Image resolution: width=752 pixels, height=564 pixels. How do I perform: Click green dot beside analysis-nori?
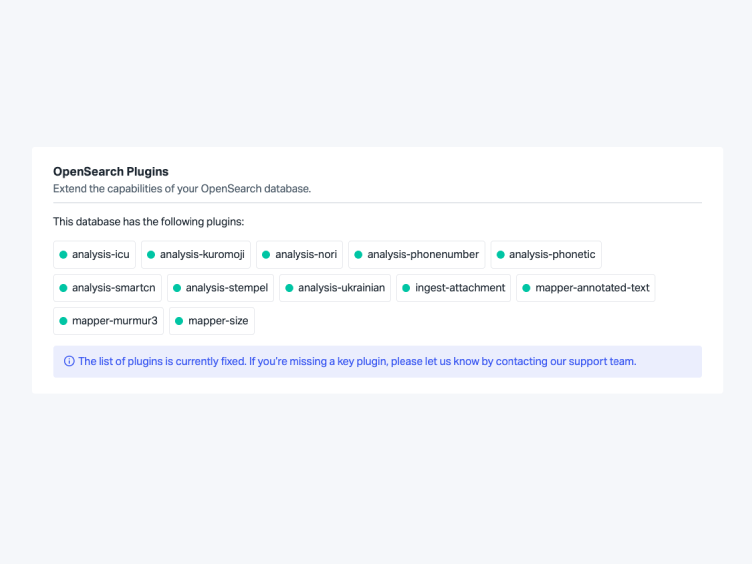tap(266, 255)
